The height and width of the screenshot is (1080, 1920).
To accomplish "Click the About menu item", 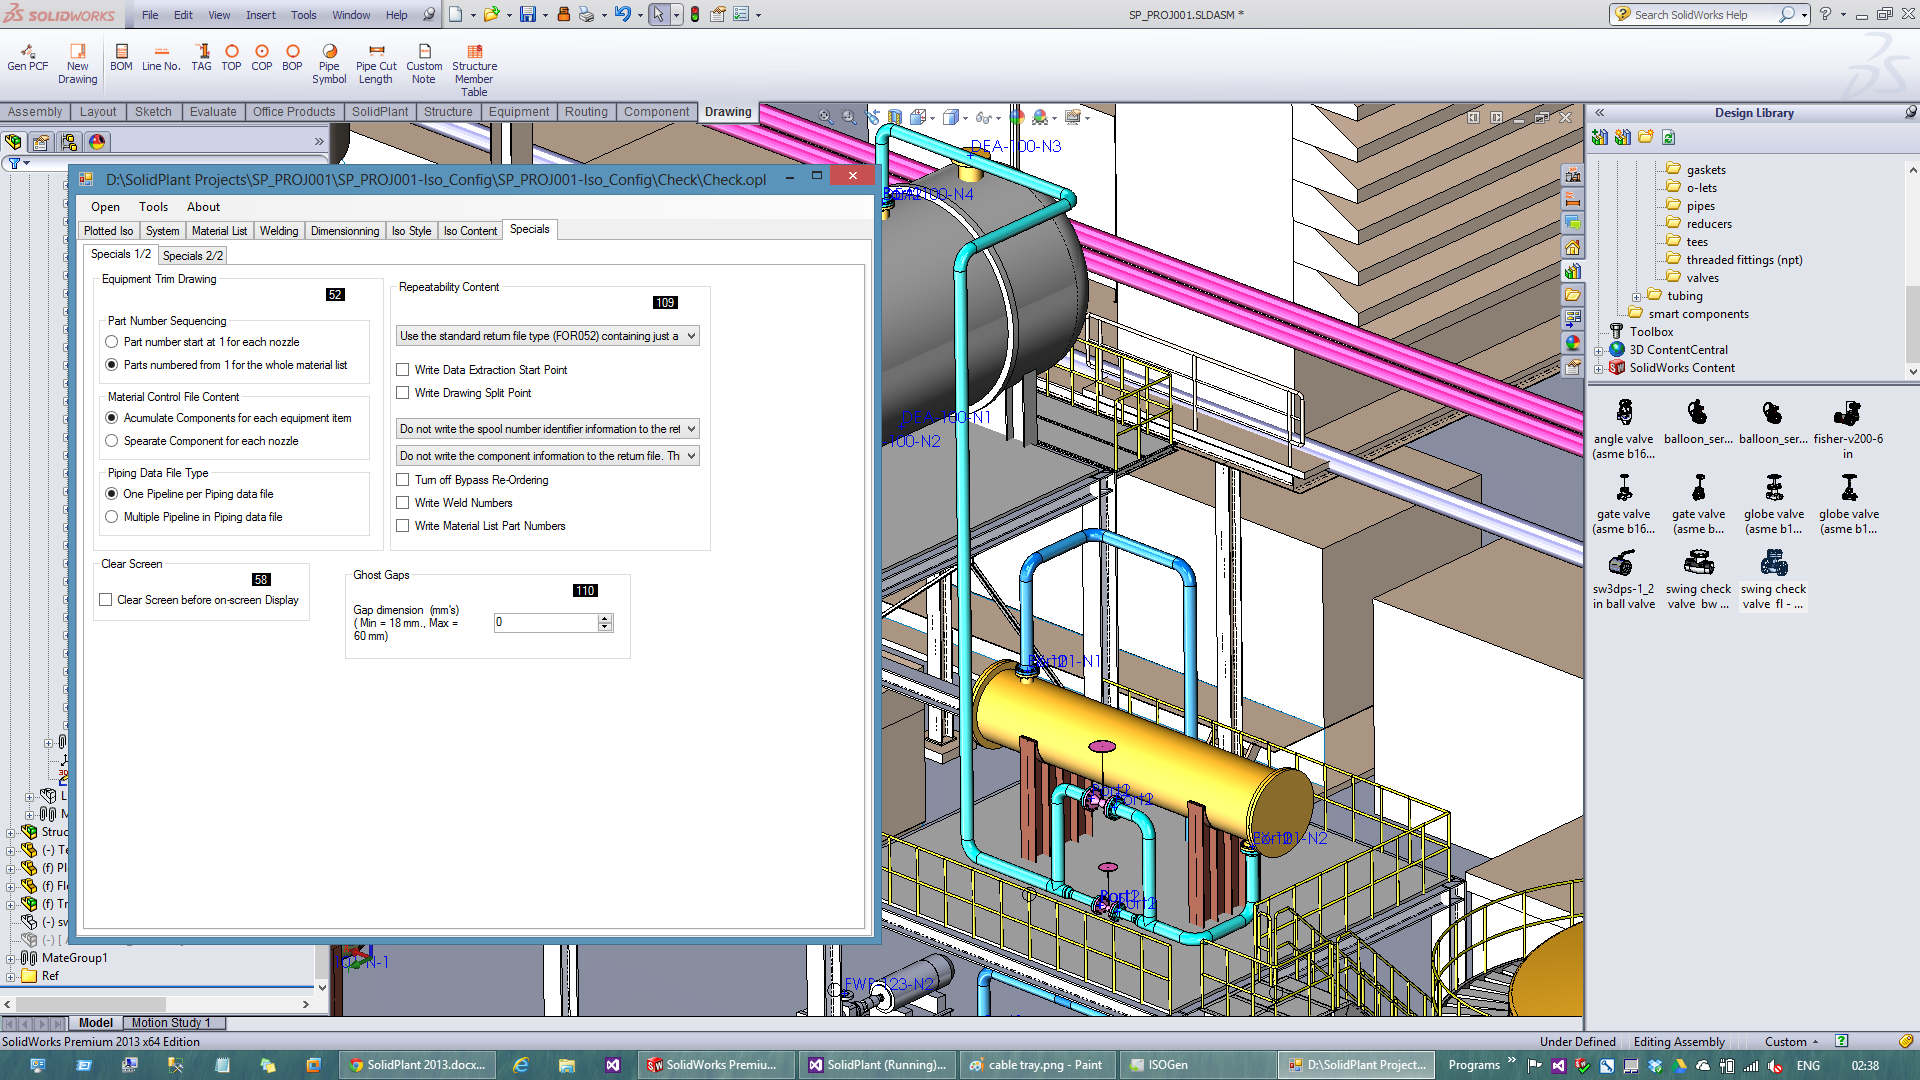I will pos(203,207).
